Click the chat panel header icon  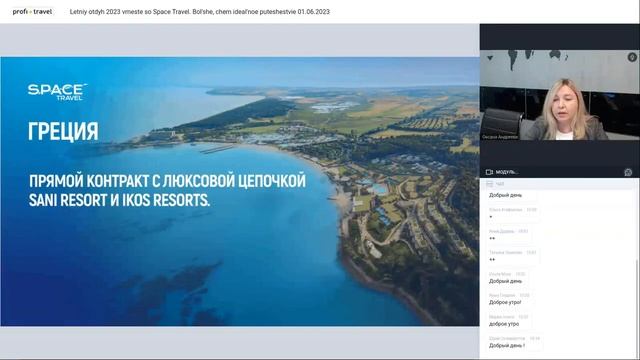point(489,184)
